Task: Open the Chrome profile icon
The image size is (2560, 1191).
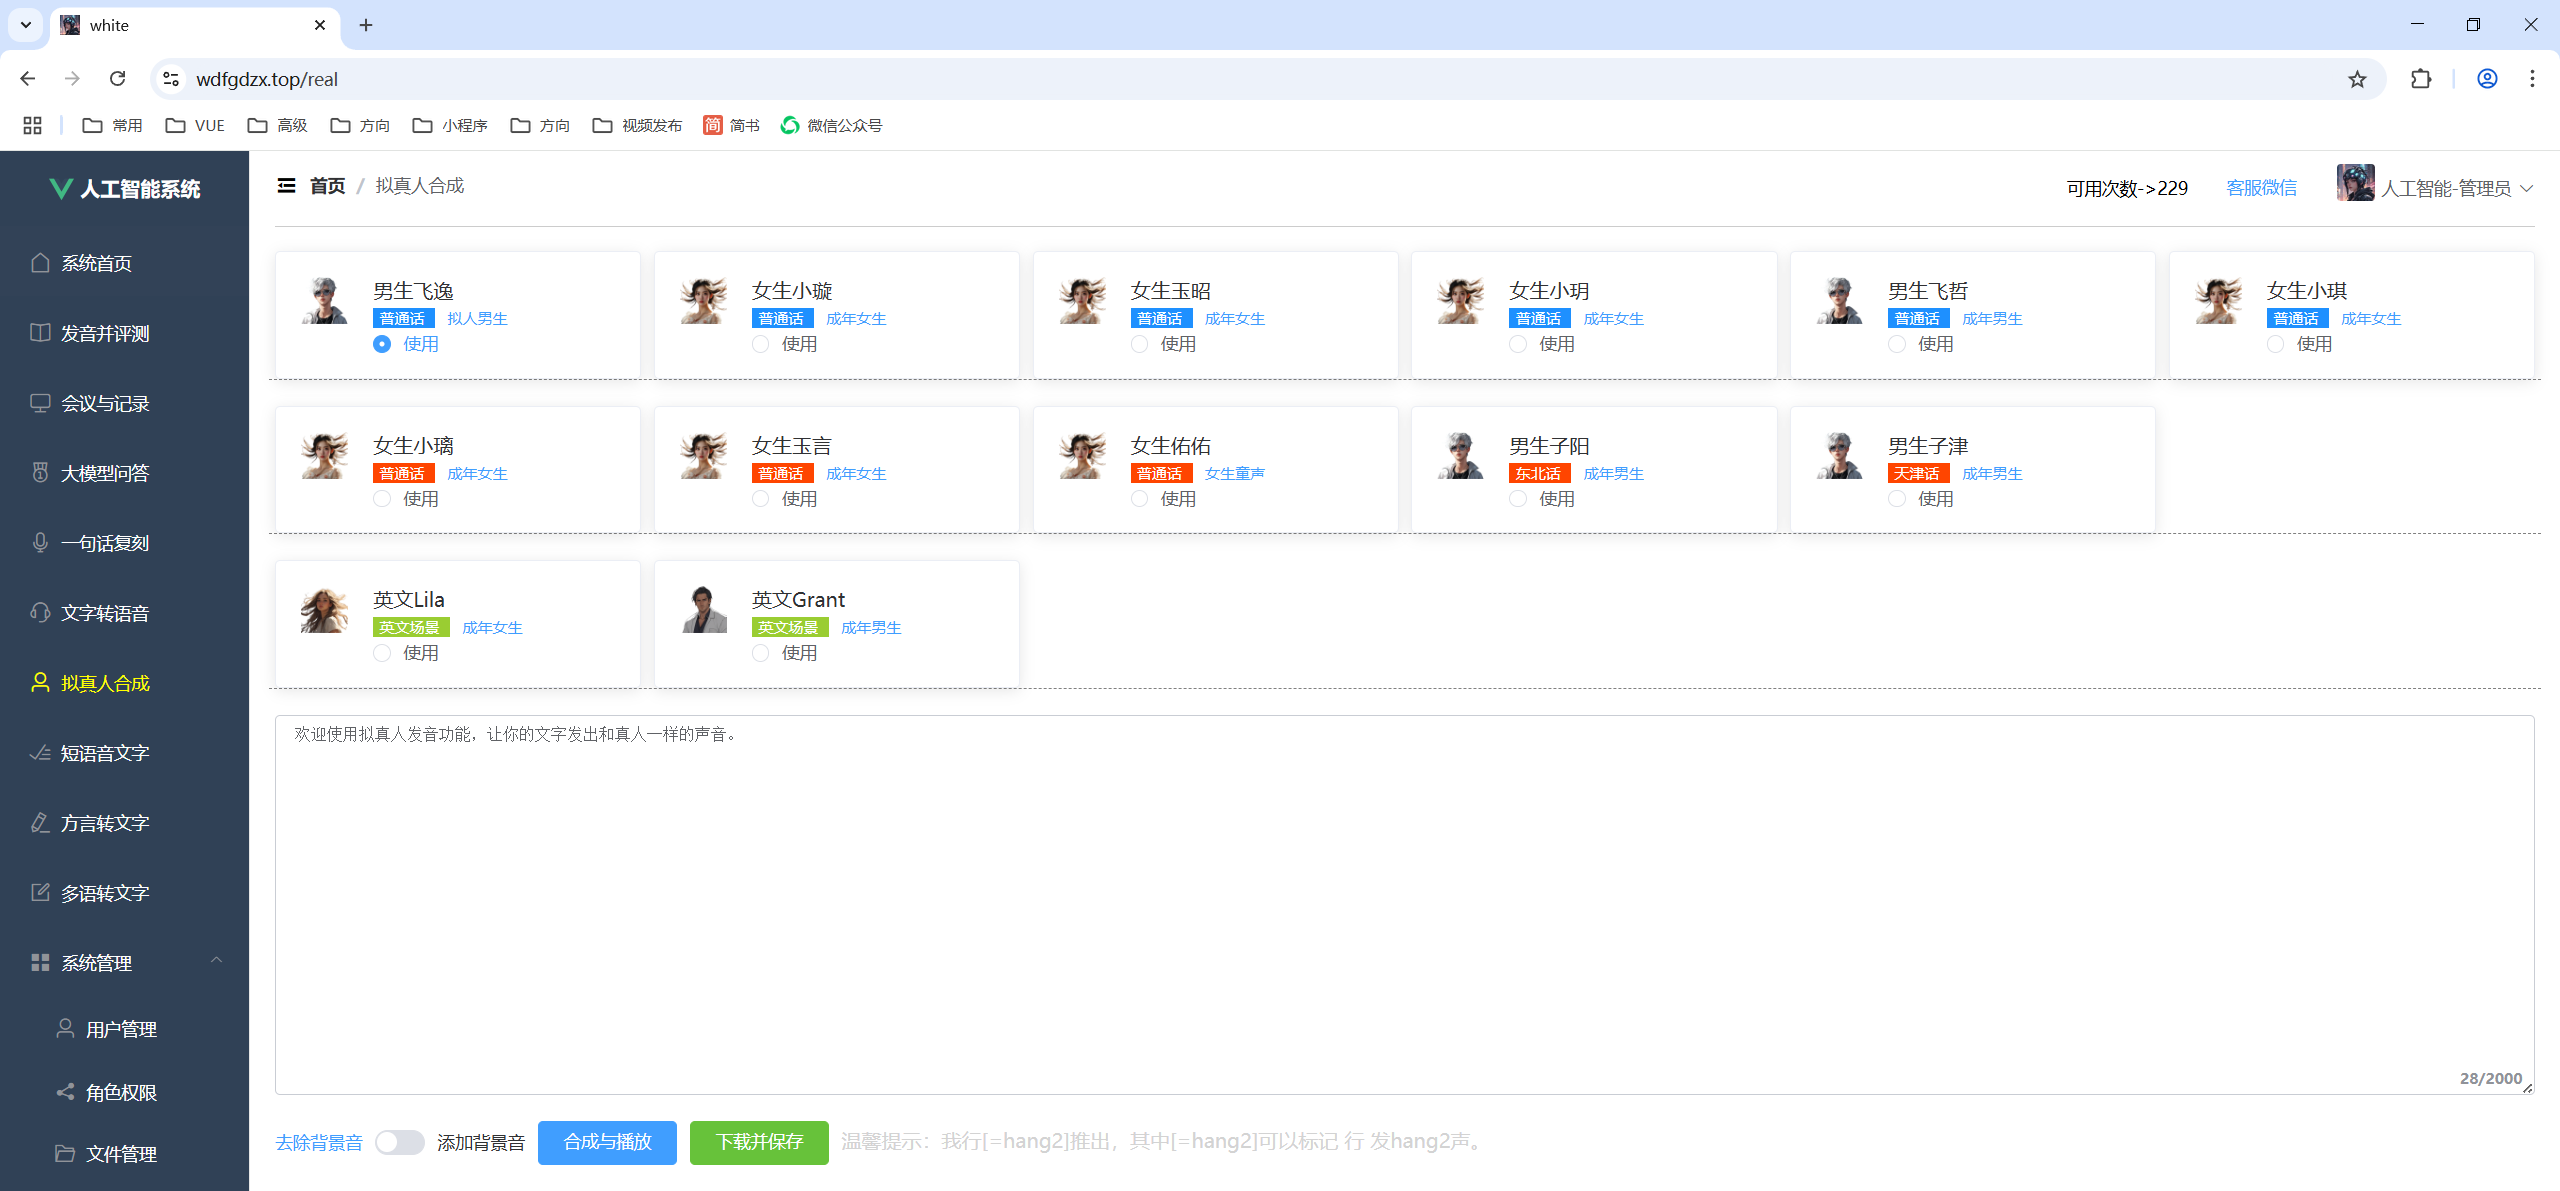Action: coord(2487,79)
